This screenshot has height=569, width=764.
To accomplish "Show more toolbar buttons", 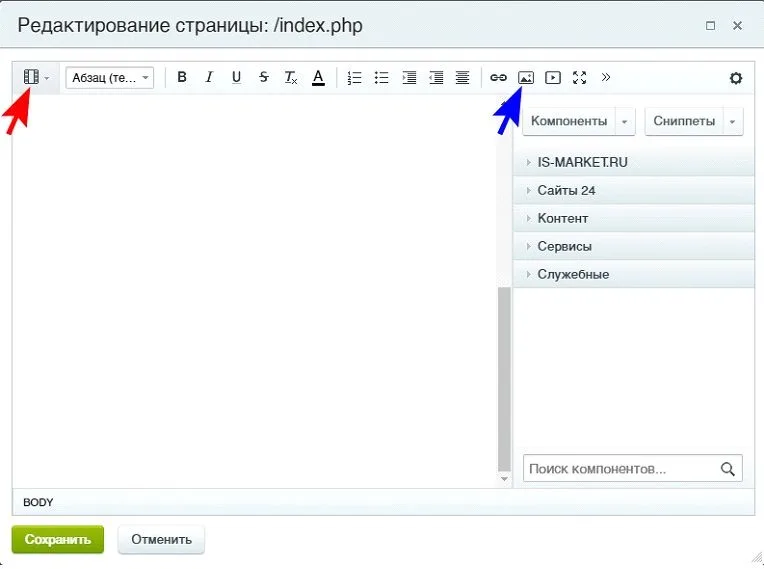I will [x=606, y=77].
